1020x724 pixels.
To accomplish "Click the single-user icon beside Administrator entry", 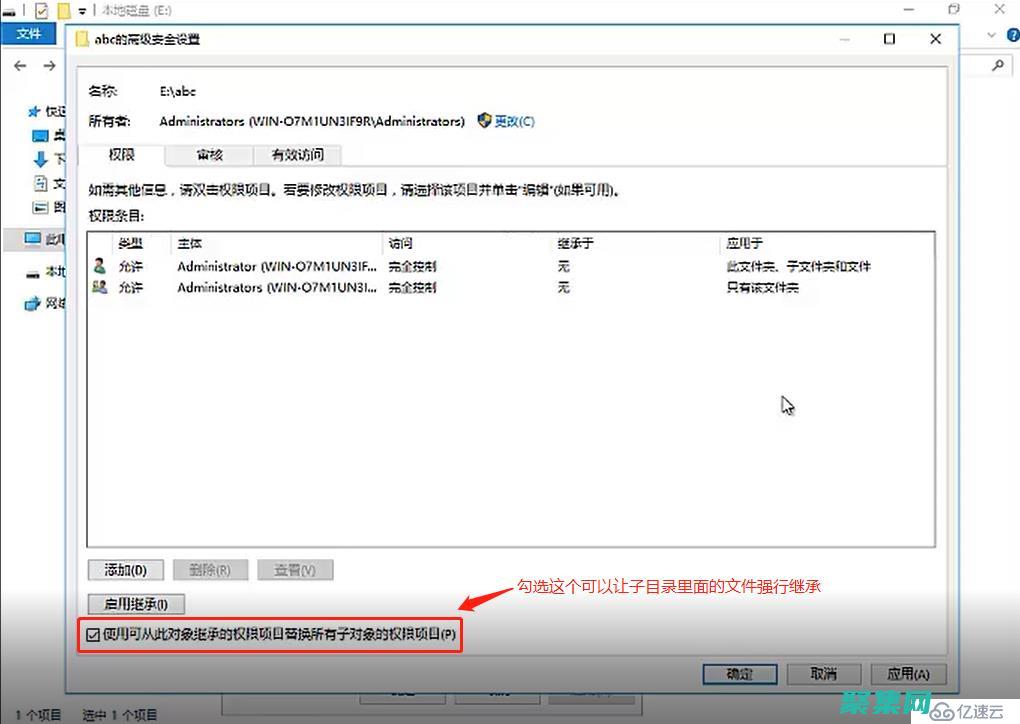I will click(x=101, y=266).
